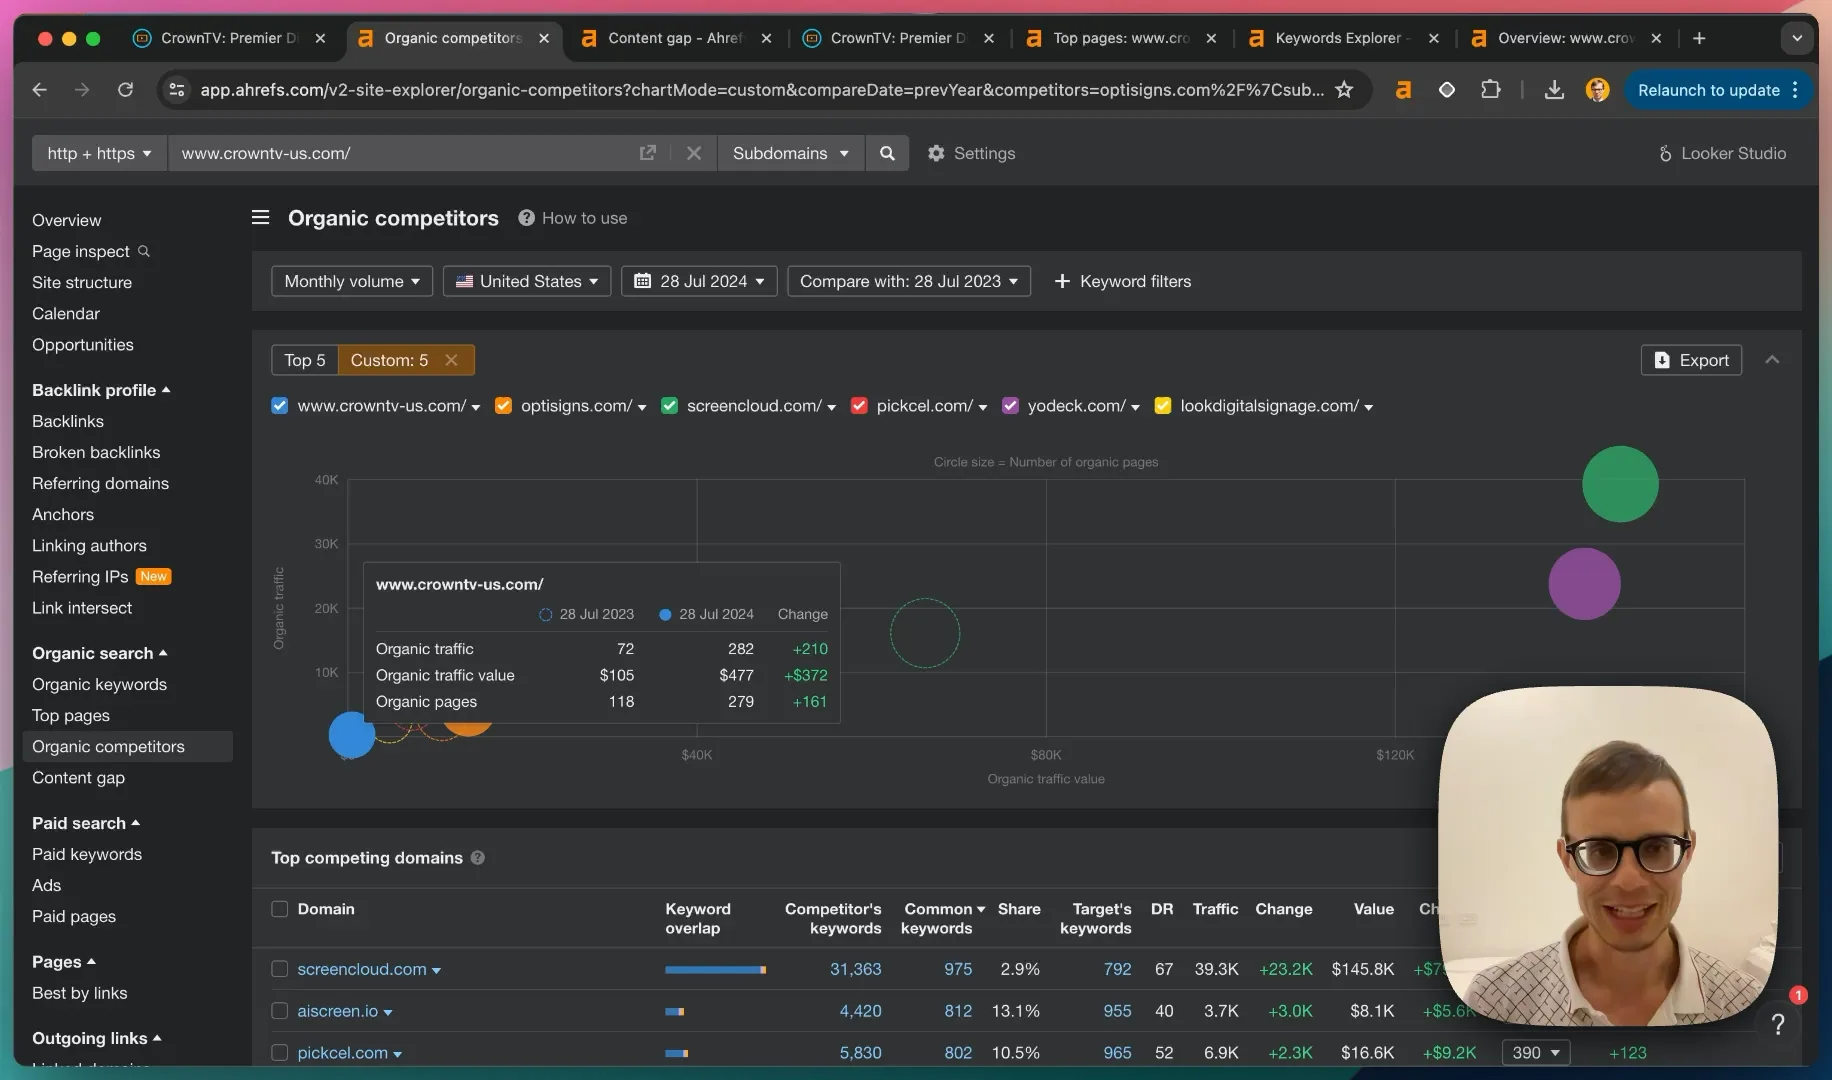Click the Ahrefs extension icon in toolbar
Viewport: 1832px width, 1080px height.
point(1403,90)
